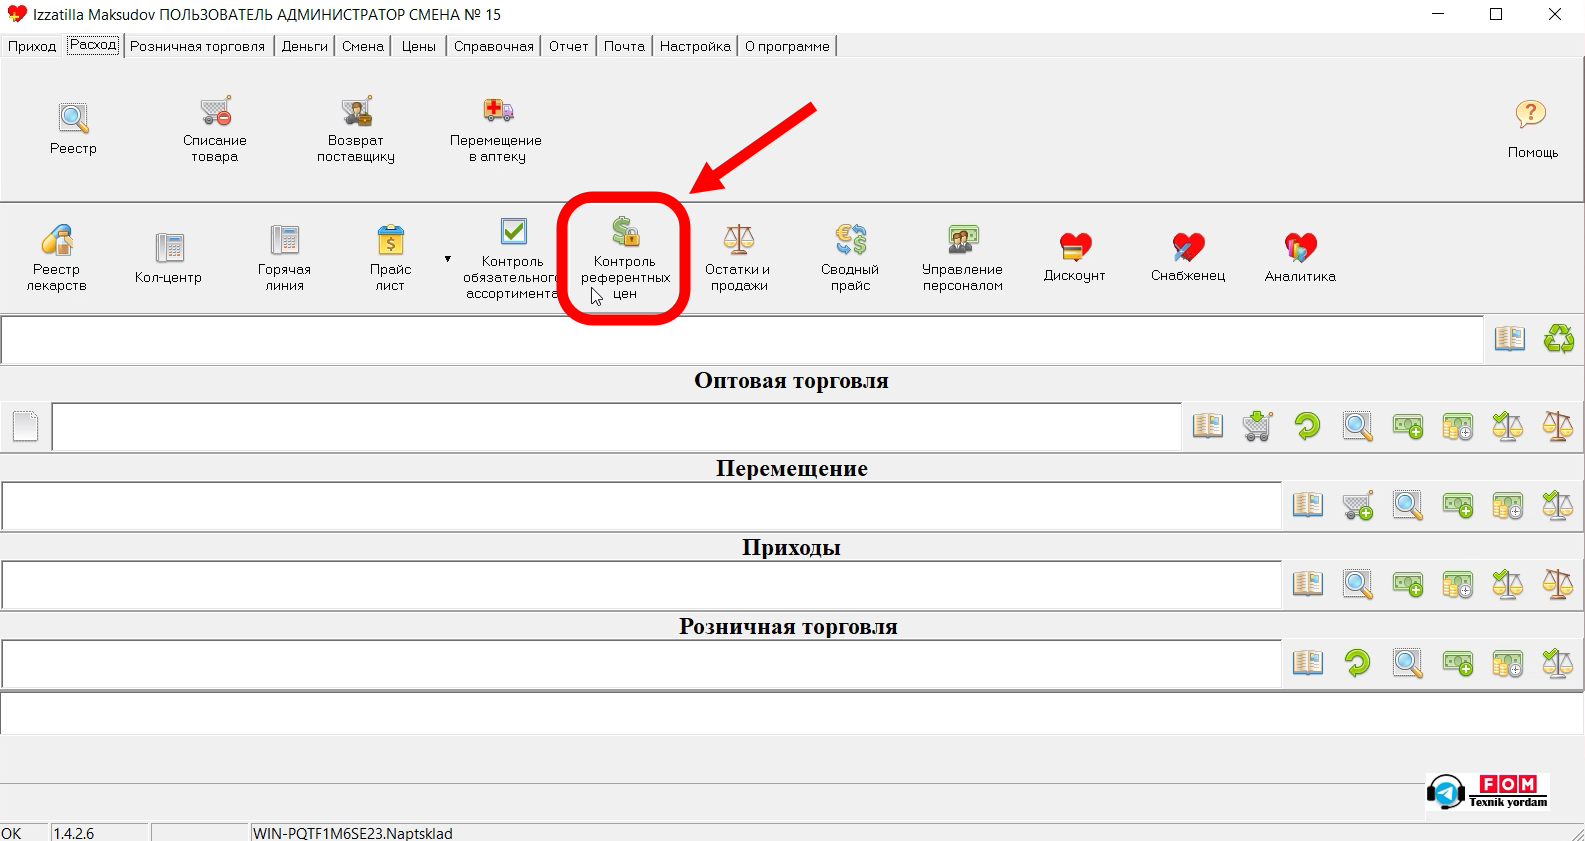Click the magnifier icon in Розничная торговля row

click(x=1408, y=663)
